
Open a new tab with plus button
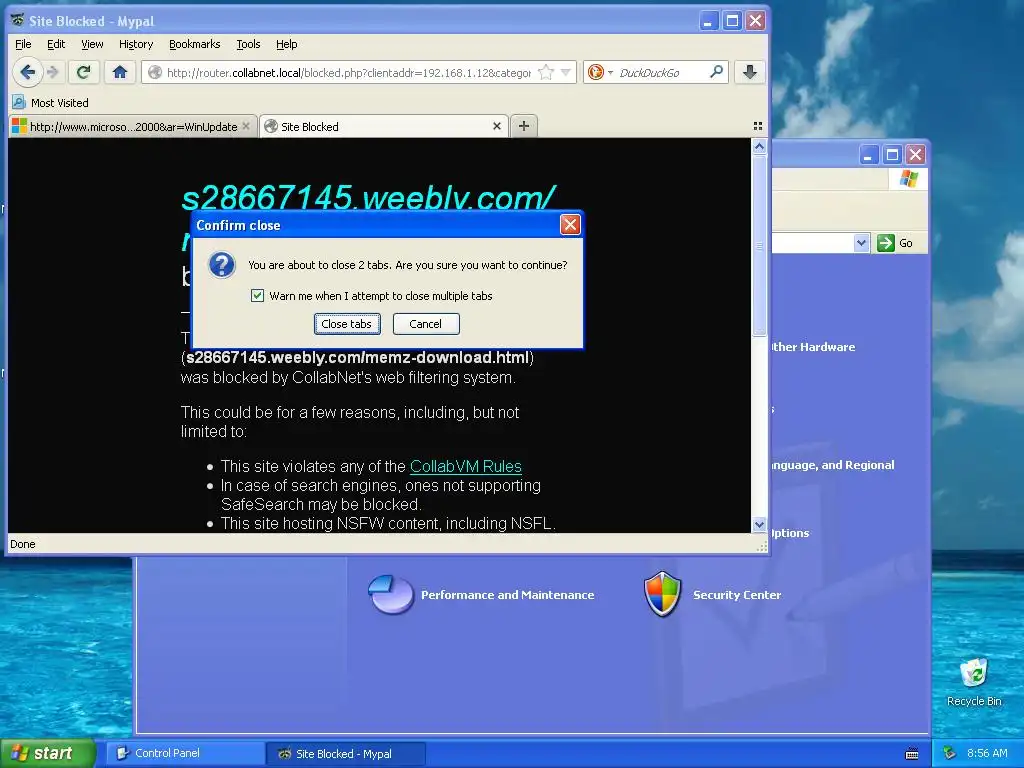524,126
